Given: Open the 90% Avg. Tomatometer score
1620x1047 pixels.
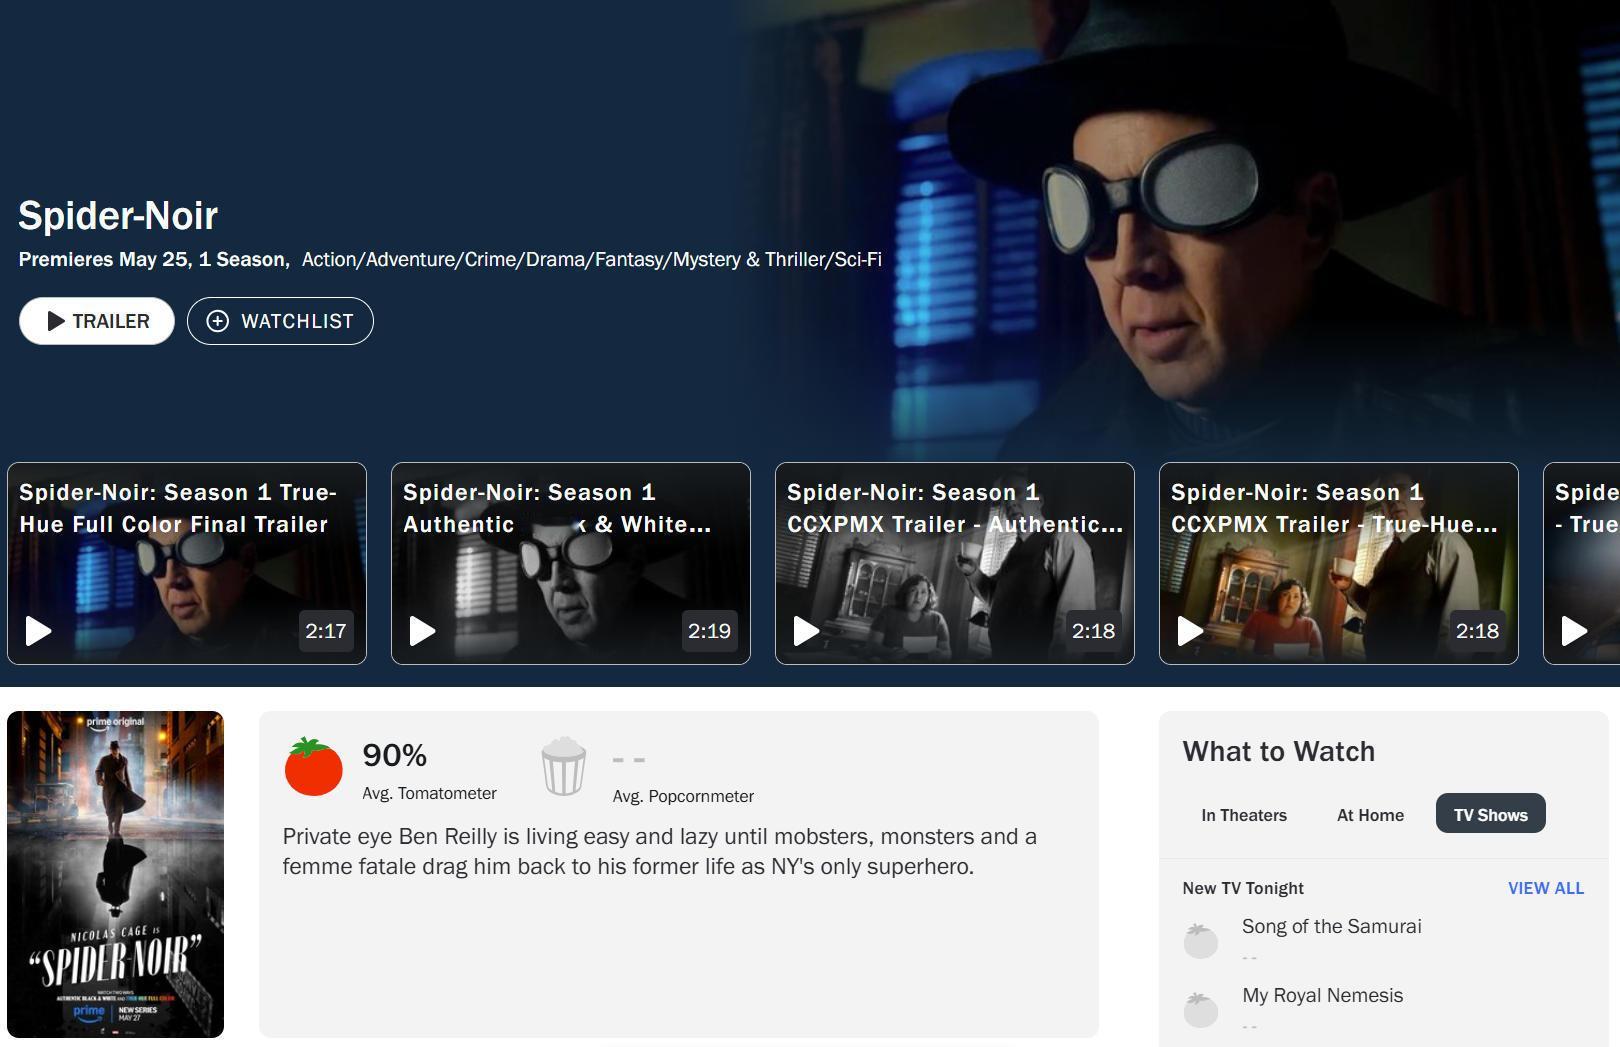Looking at the screenshot, I should coord(429,770).
